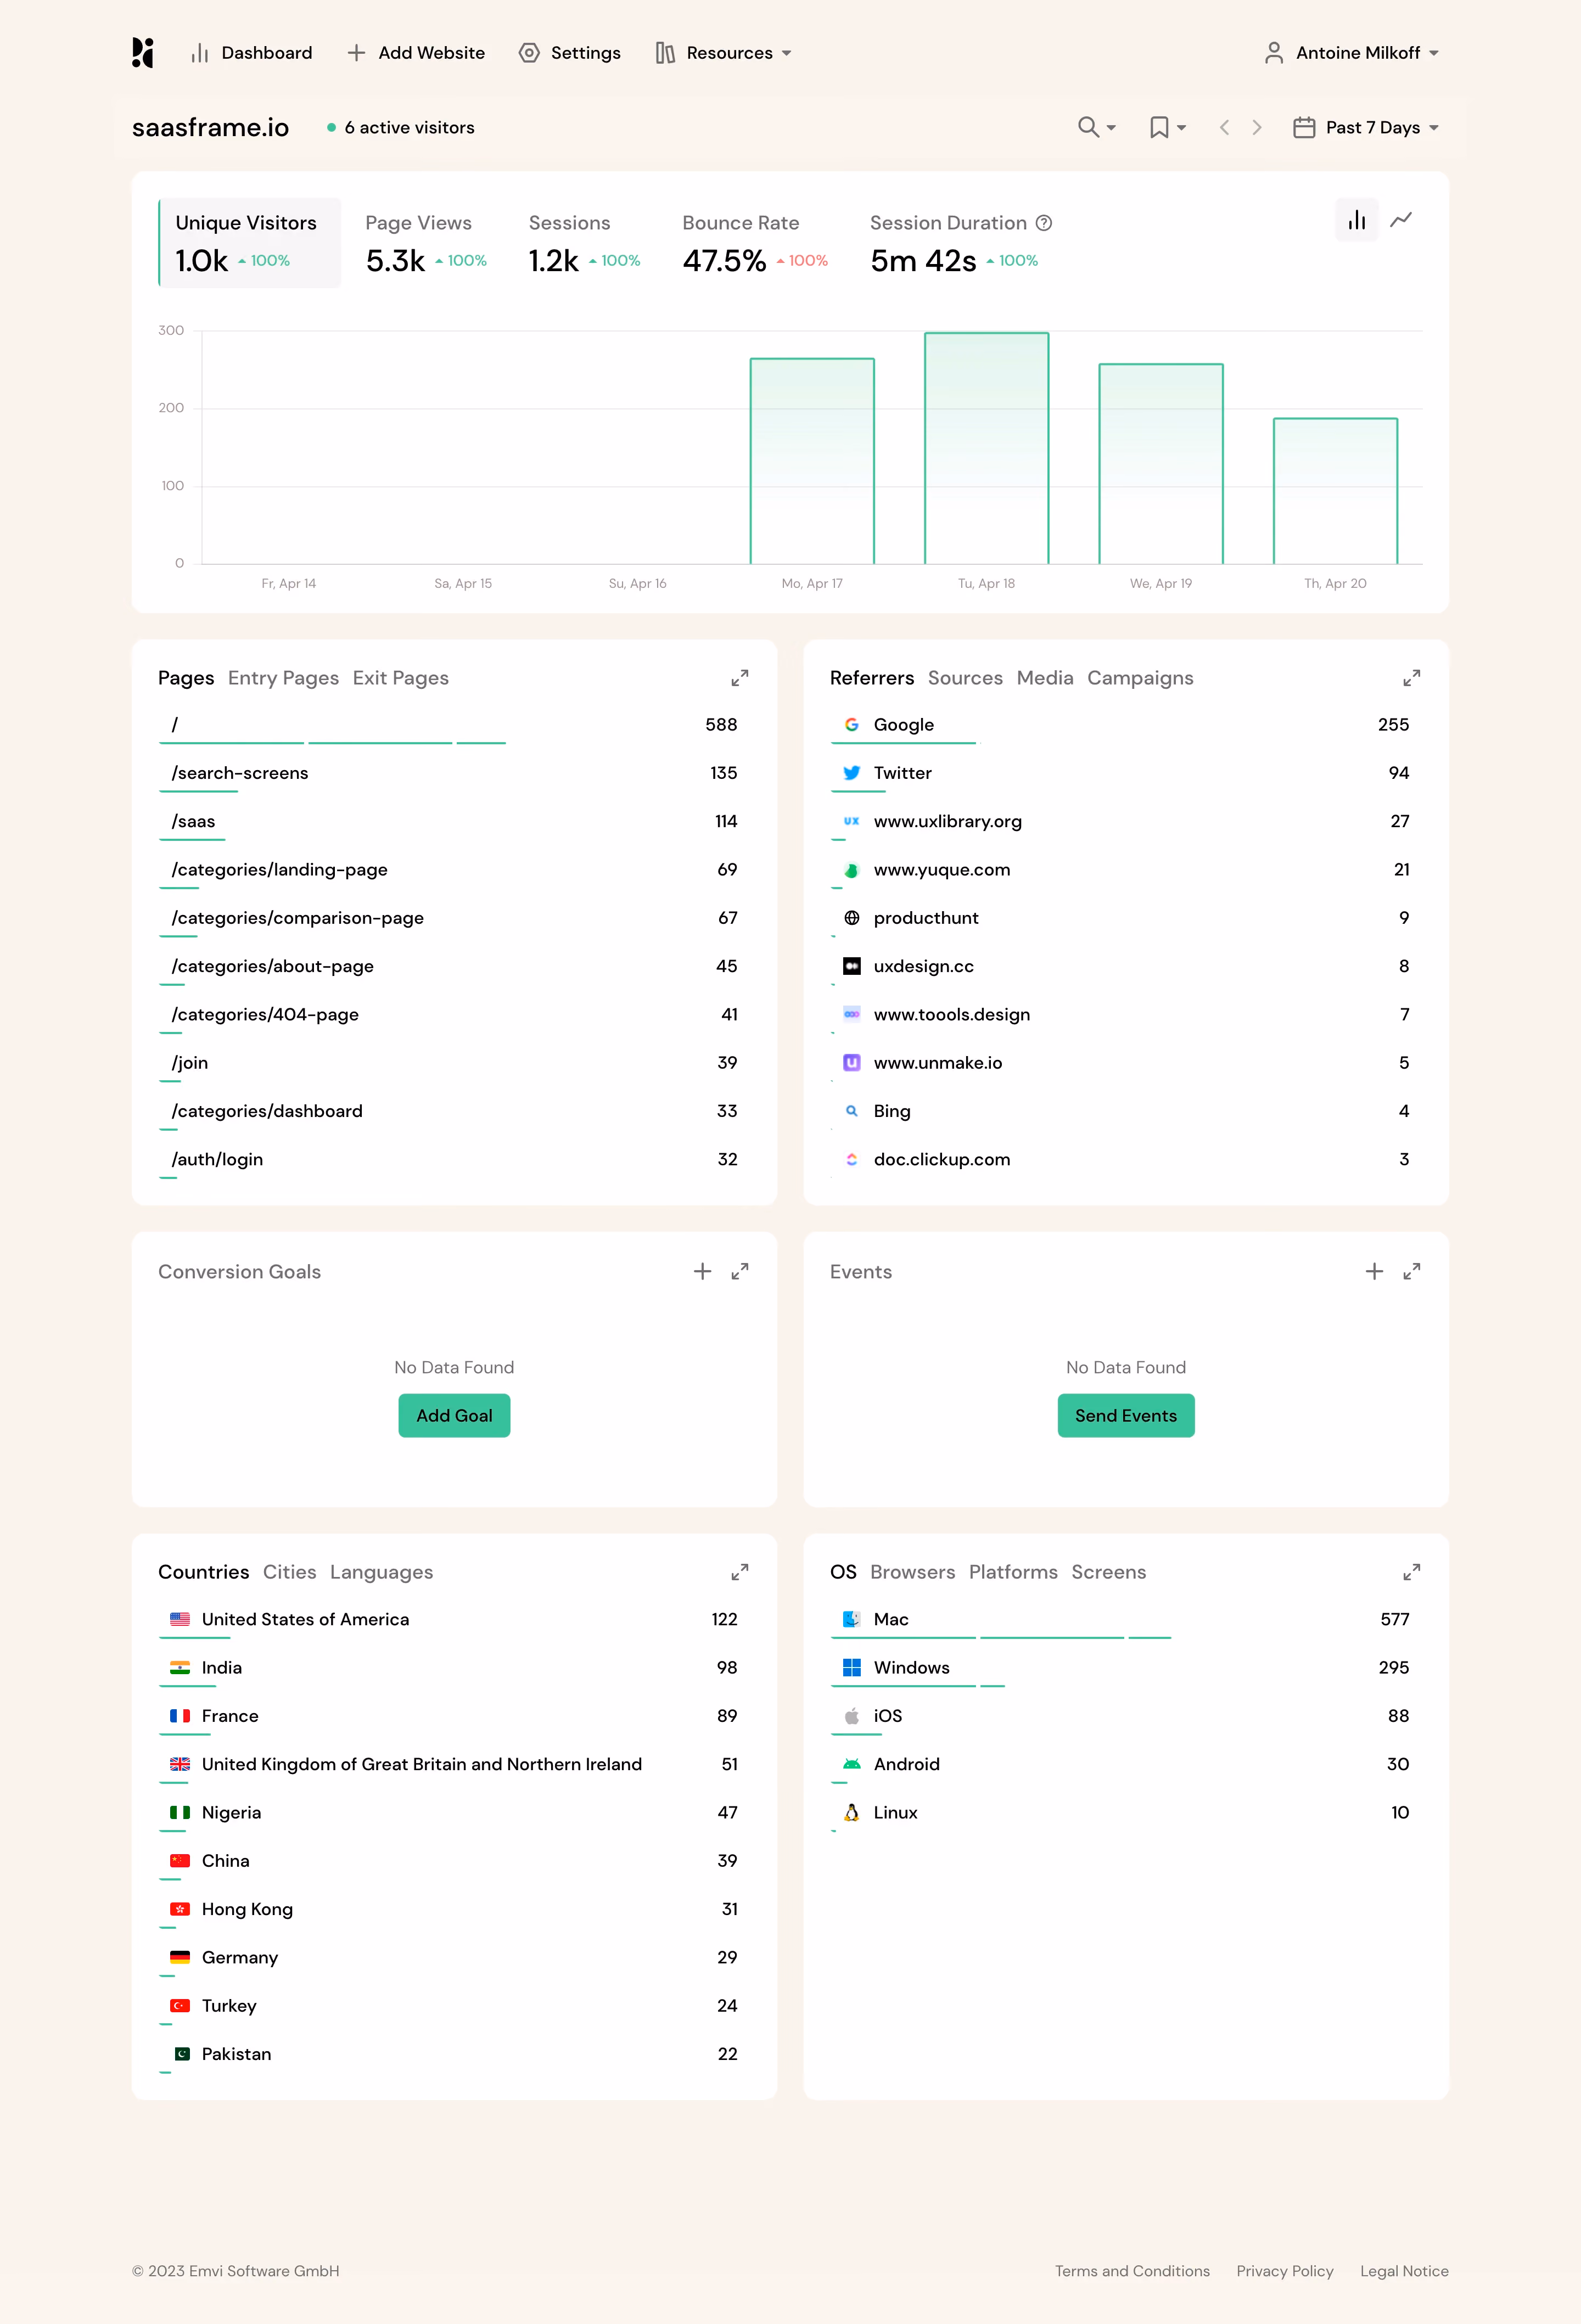Select the Bounce Rate metric
This screenshot has height=2324, width=1581.
[755, 243]
